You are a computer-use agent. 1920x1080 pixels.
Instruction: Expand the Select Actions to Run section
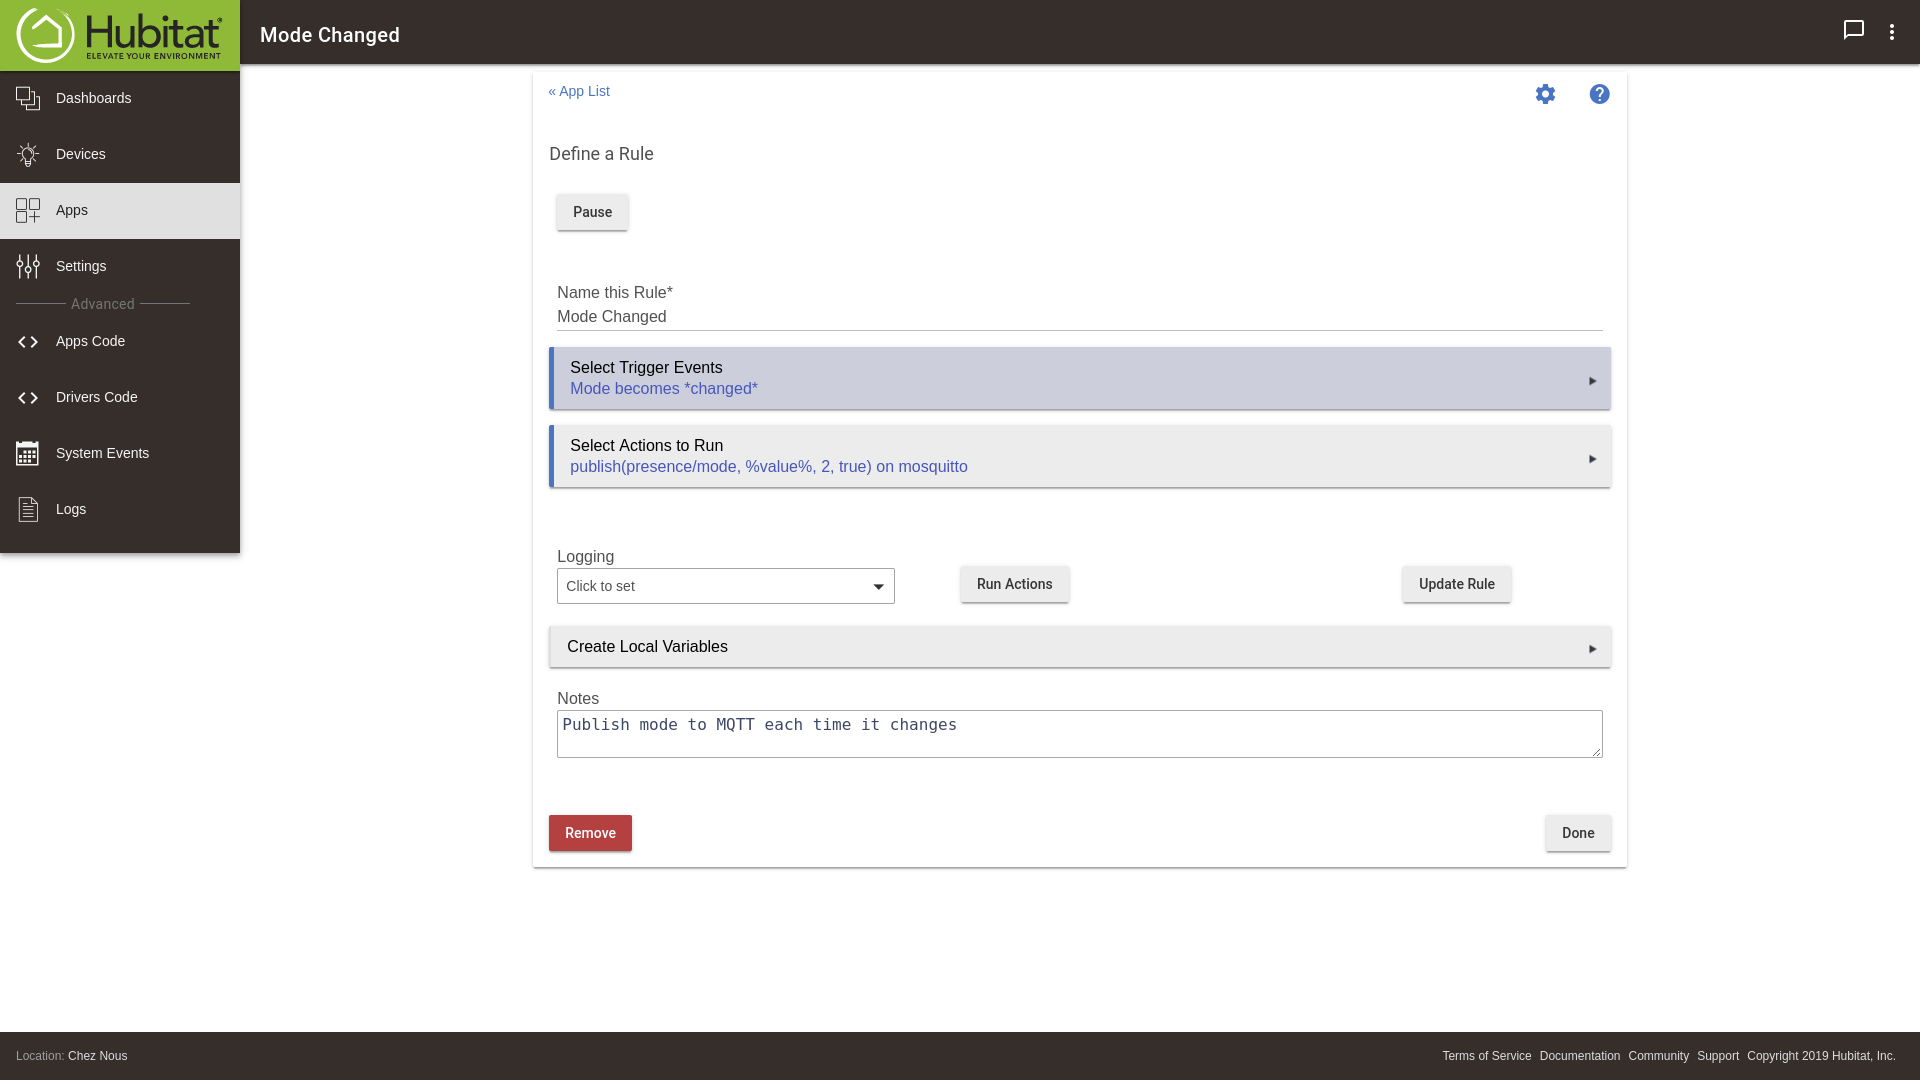coord(1079,456)
